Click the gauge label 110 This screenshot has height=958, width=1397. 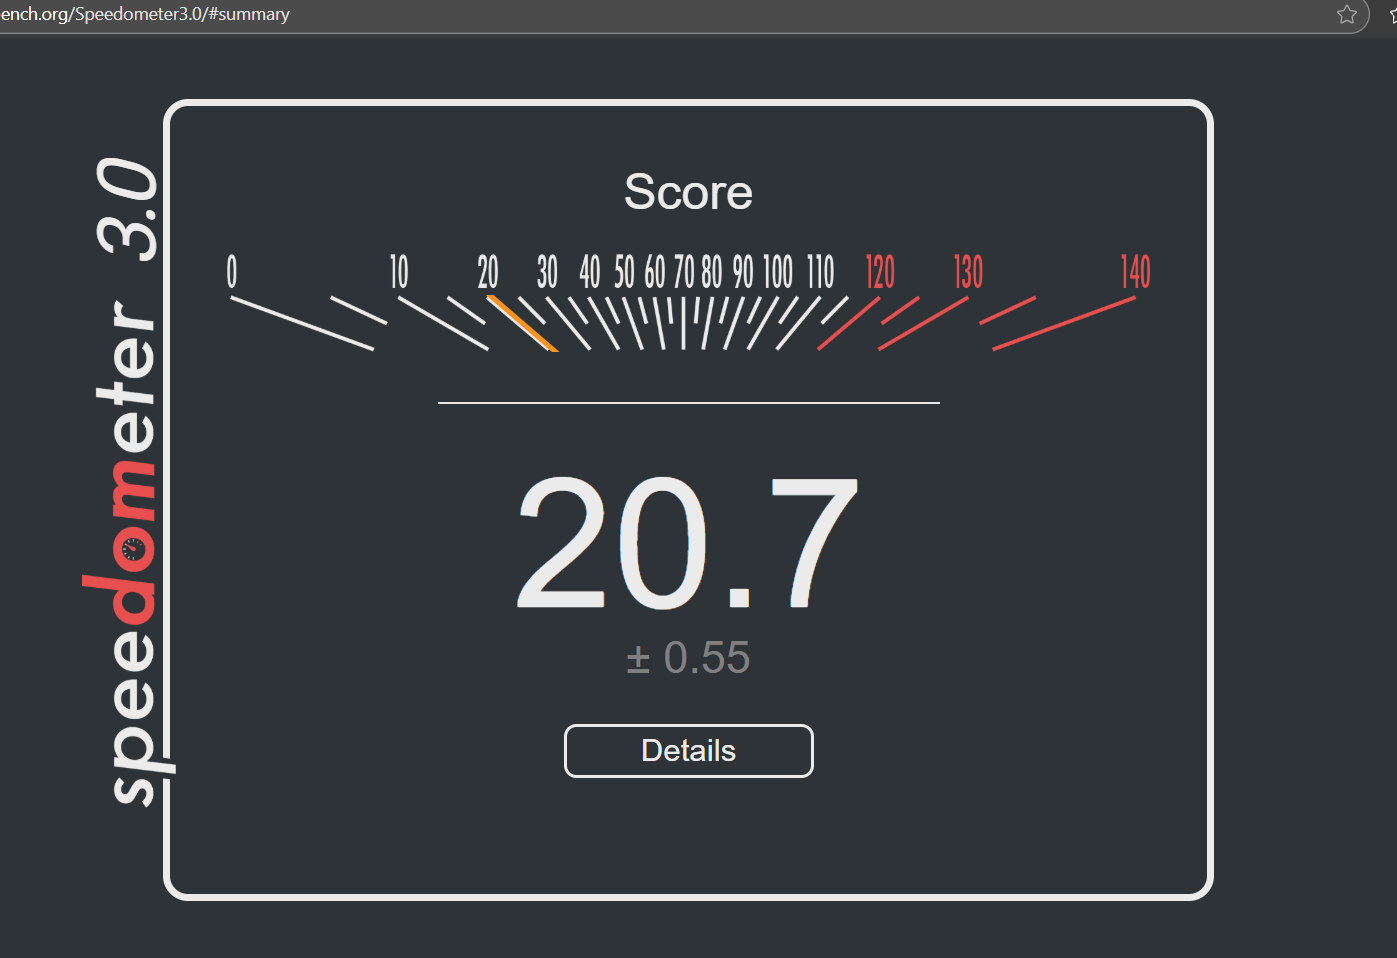pos(821,272)
